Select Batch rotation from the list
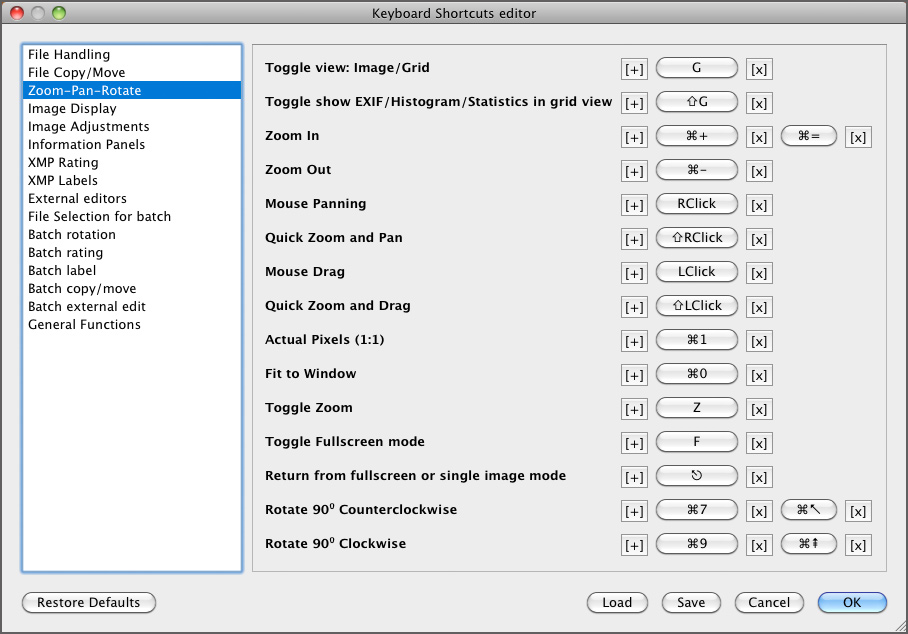The width and height of the screenshot is (908, 634). point(72,234)
